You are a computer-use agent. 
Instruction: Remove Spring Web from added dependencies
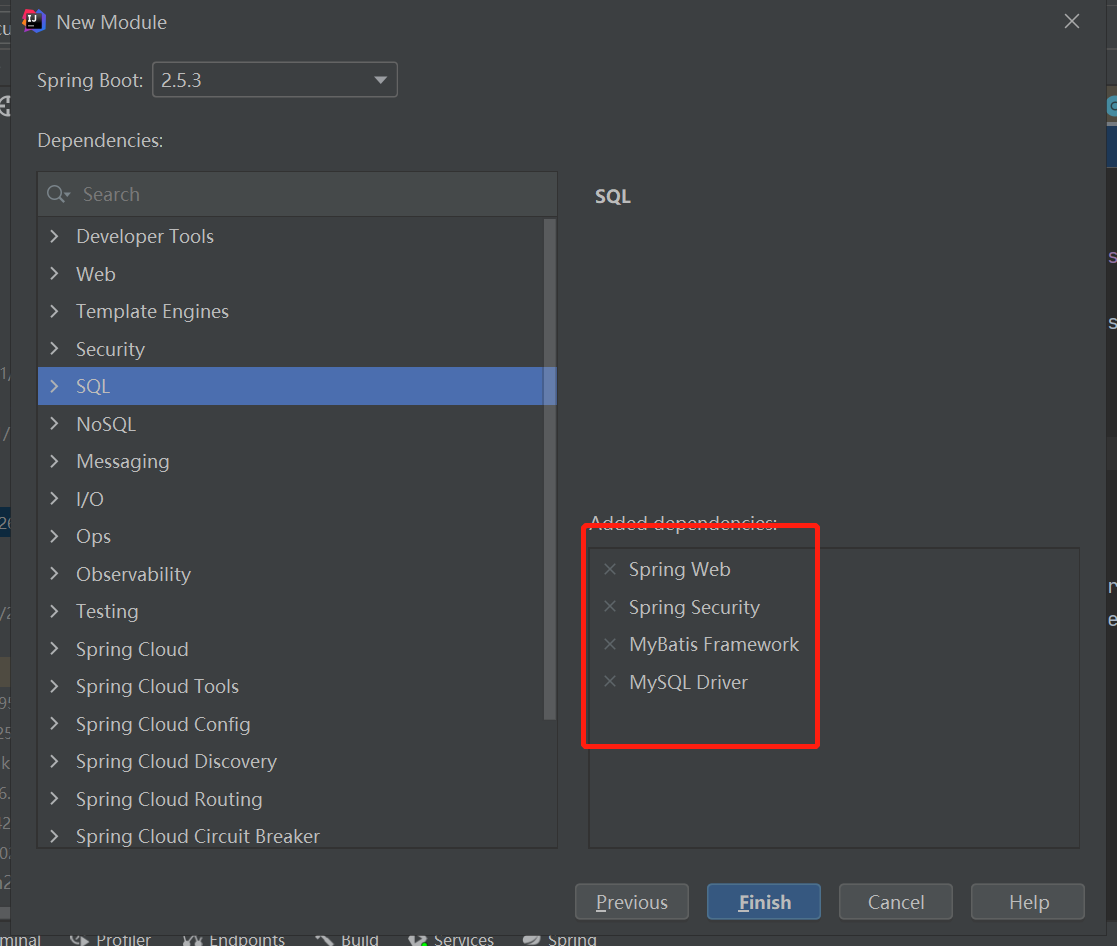tap(610, 569)
